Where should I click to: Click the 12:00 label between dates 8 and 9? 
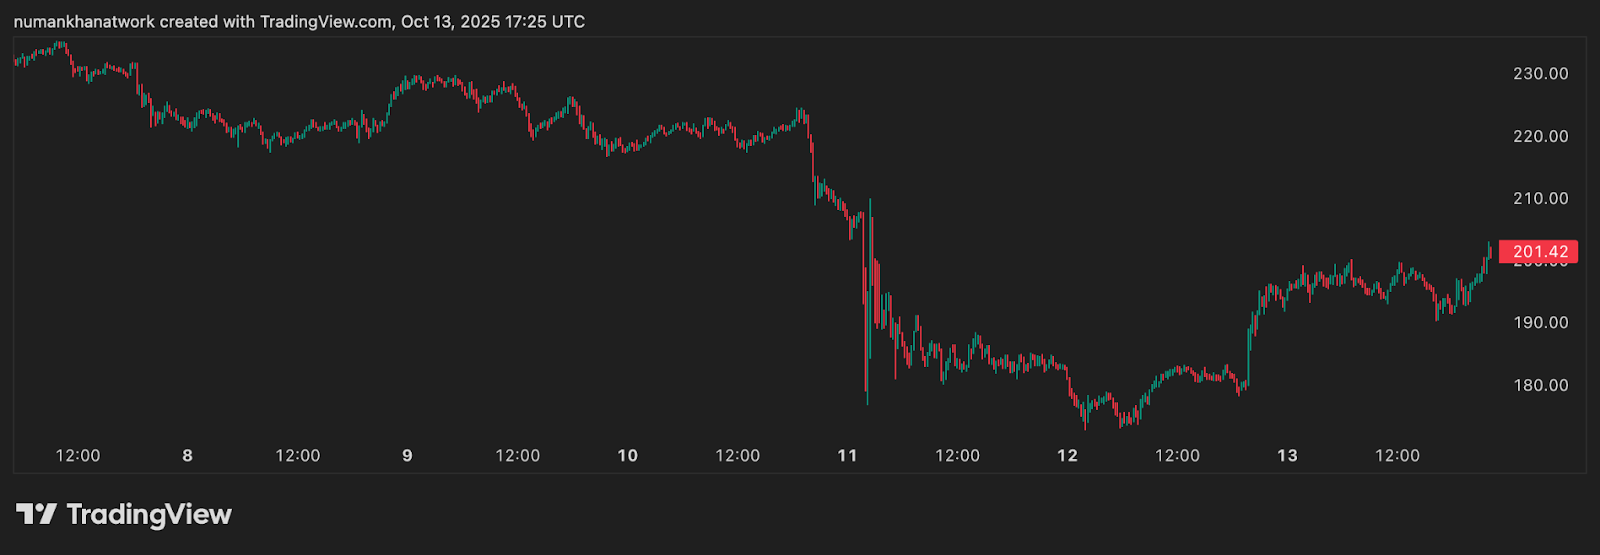click(298, 456)
